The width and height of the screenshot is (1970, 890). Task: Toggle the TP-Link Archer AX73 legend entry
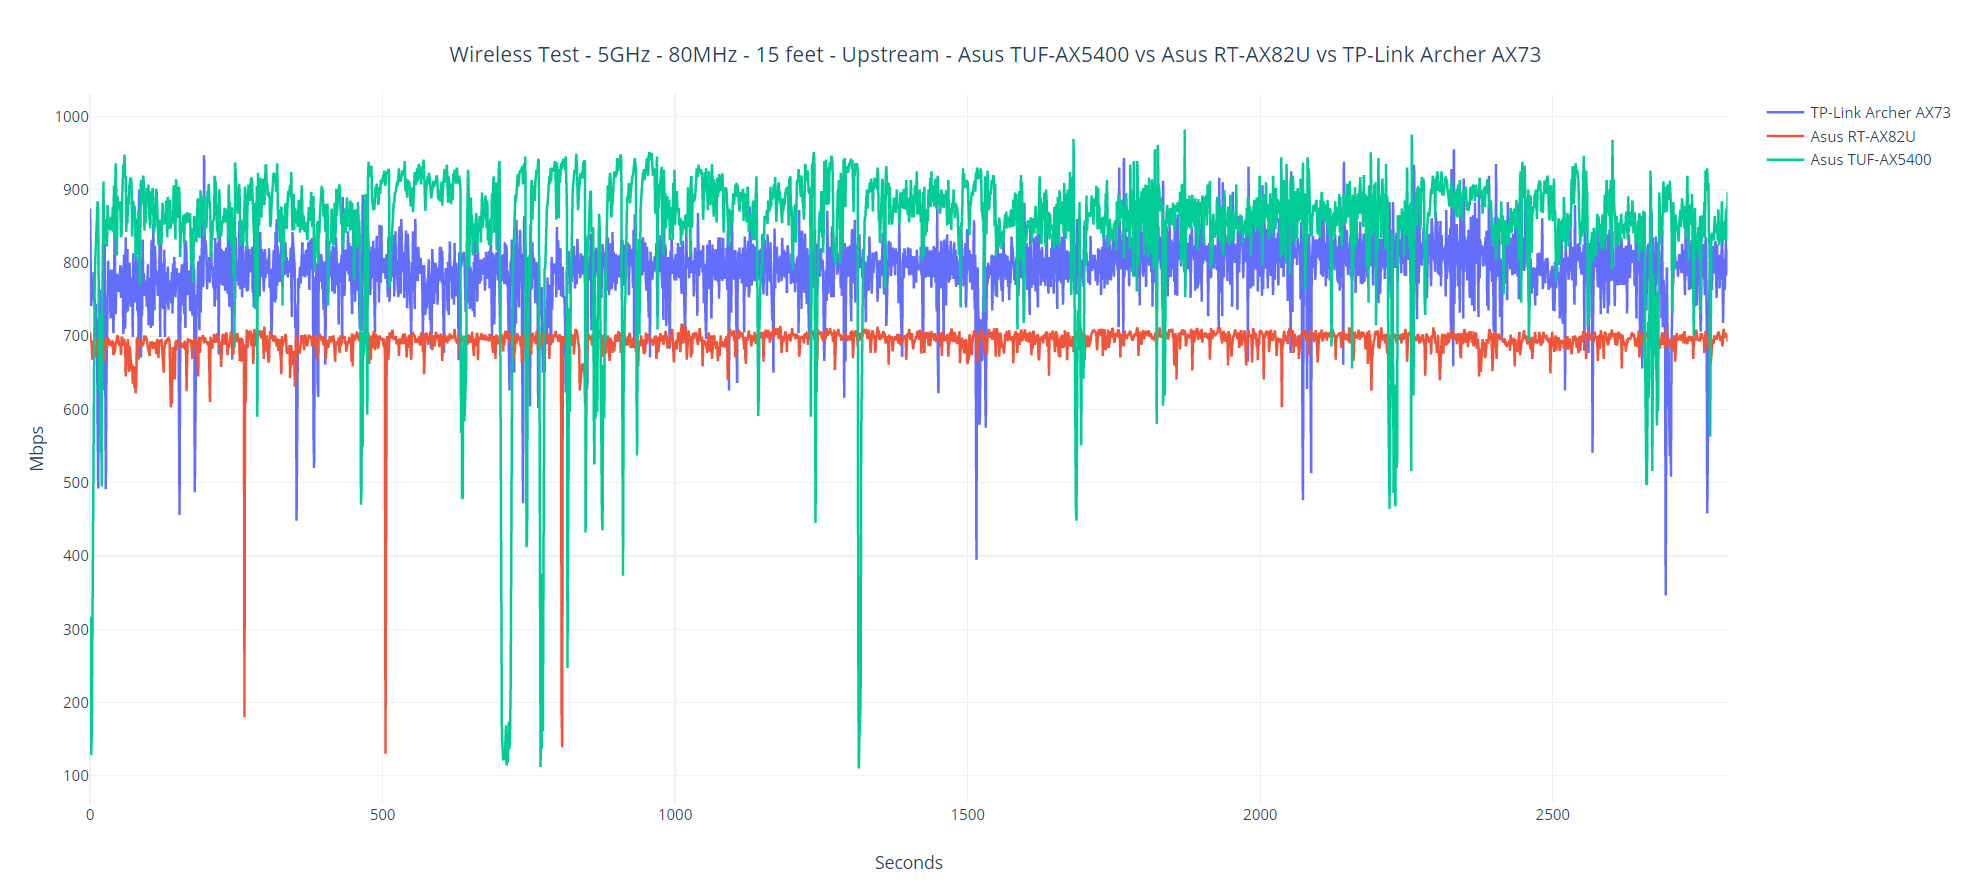pyautogui.click(x=1879, y=113)
